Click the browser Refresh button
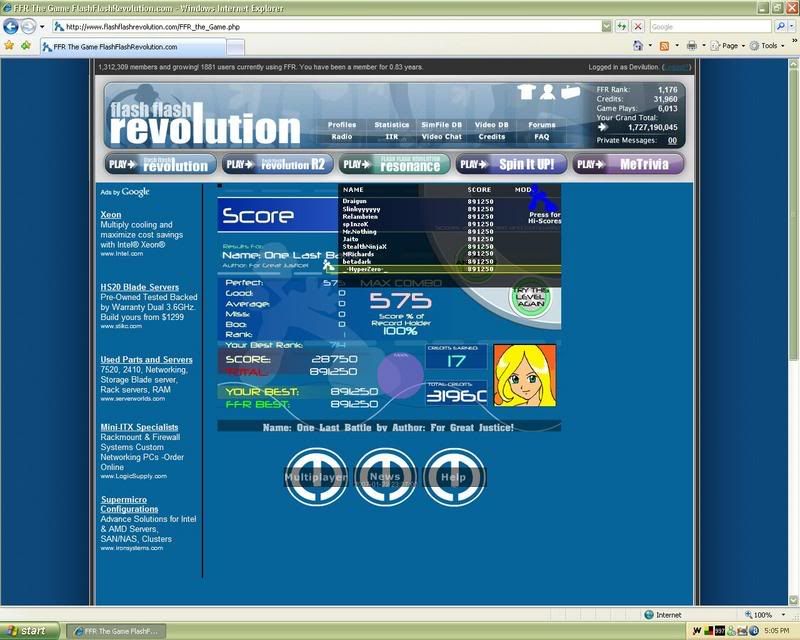 point(623,27)
